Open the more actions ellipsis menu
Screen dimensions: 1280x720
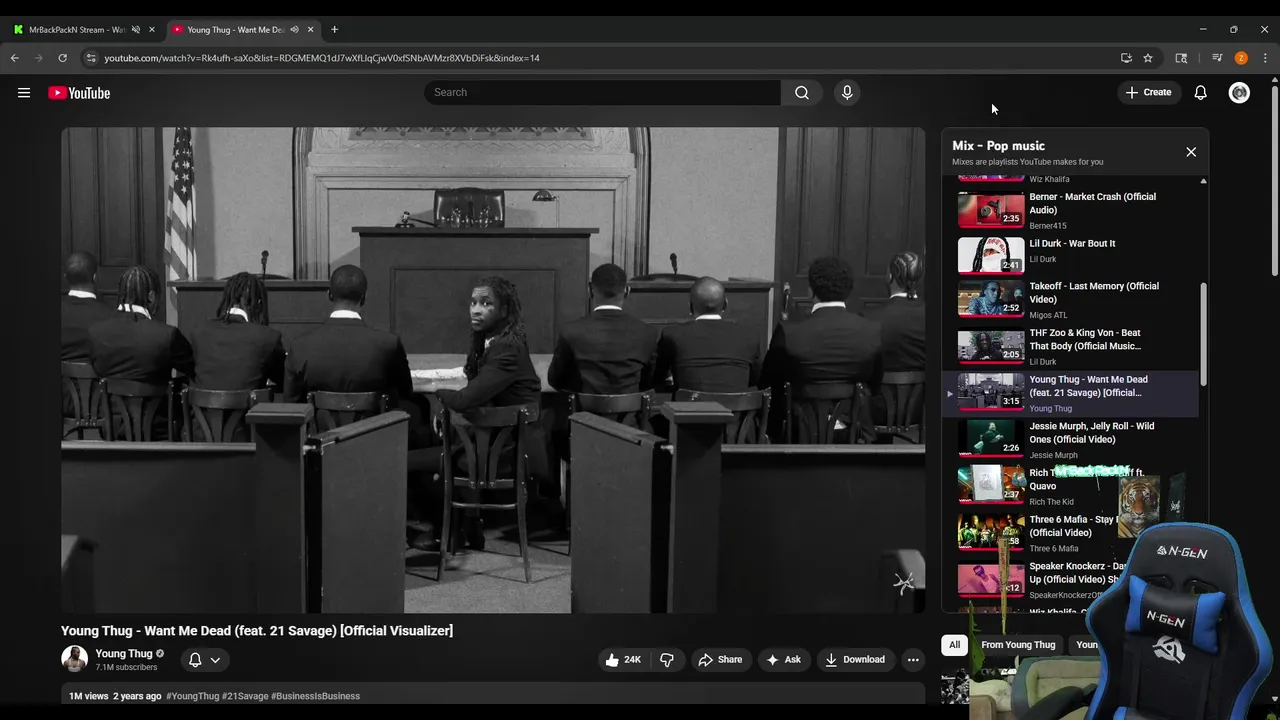point(912,659)
